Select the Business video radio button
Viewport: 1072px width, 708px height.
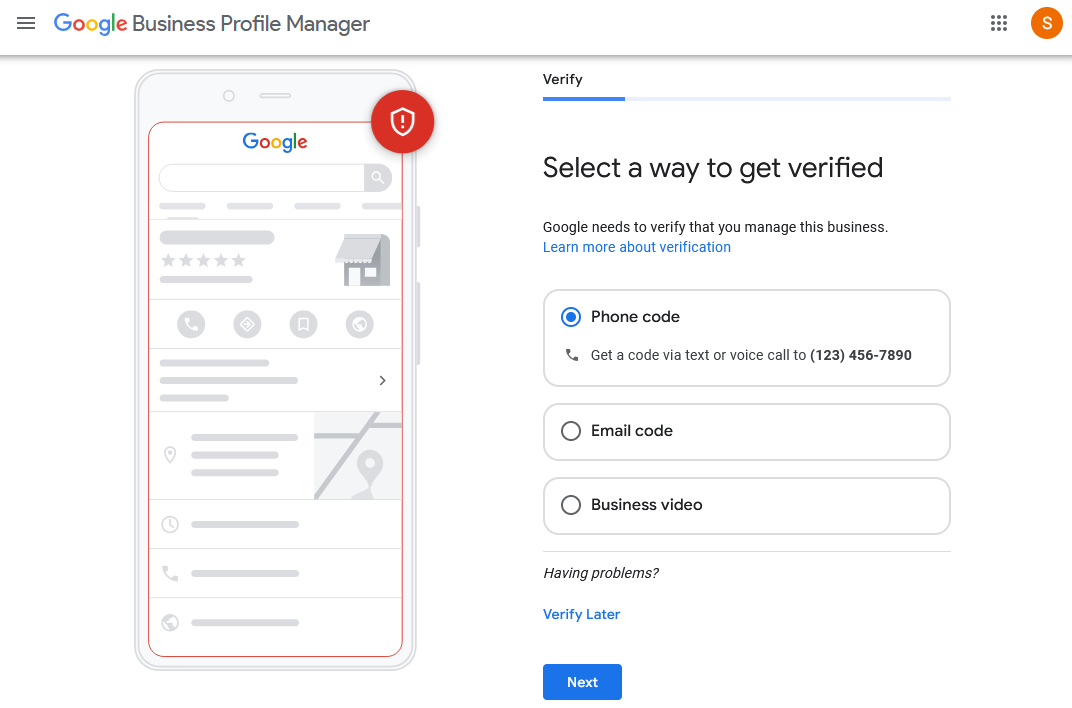[571, 505]
